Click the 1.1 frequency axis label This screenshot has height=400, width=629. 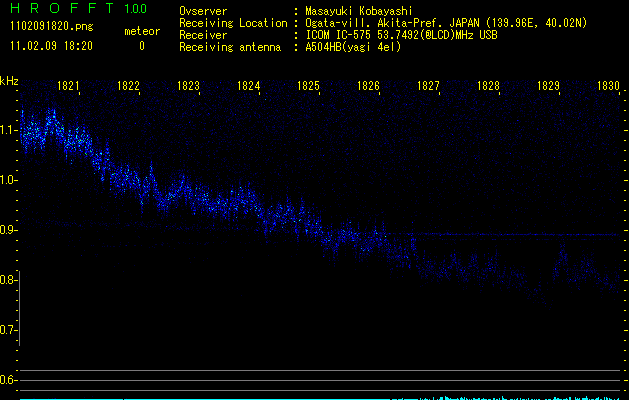[x=8, y=130]
